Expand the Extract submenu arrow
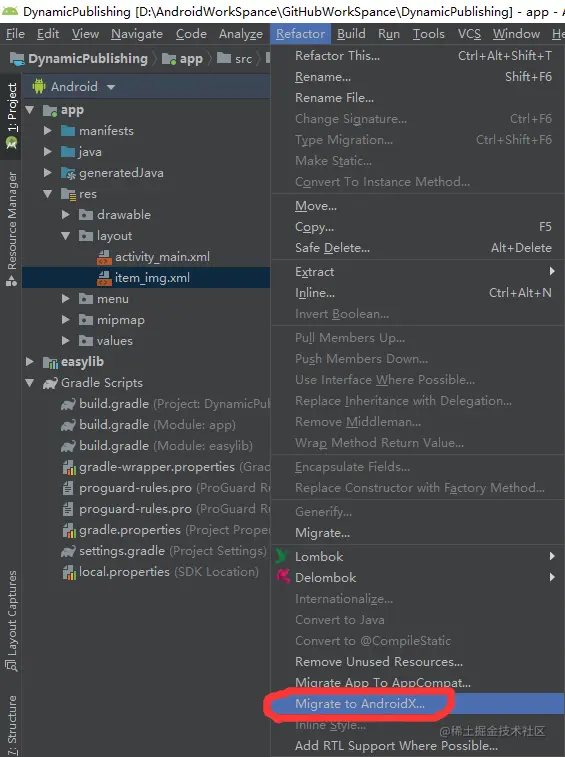This screenshot has height=757, width=565. coord(551,271)
